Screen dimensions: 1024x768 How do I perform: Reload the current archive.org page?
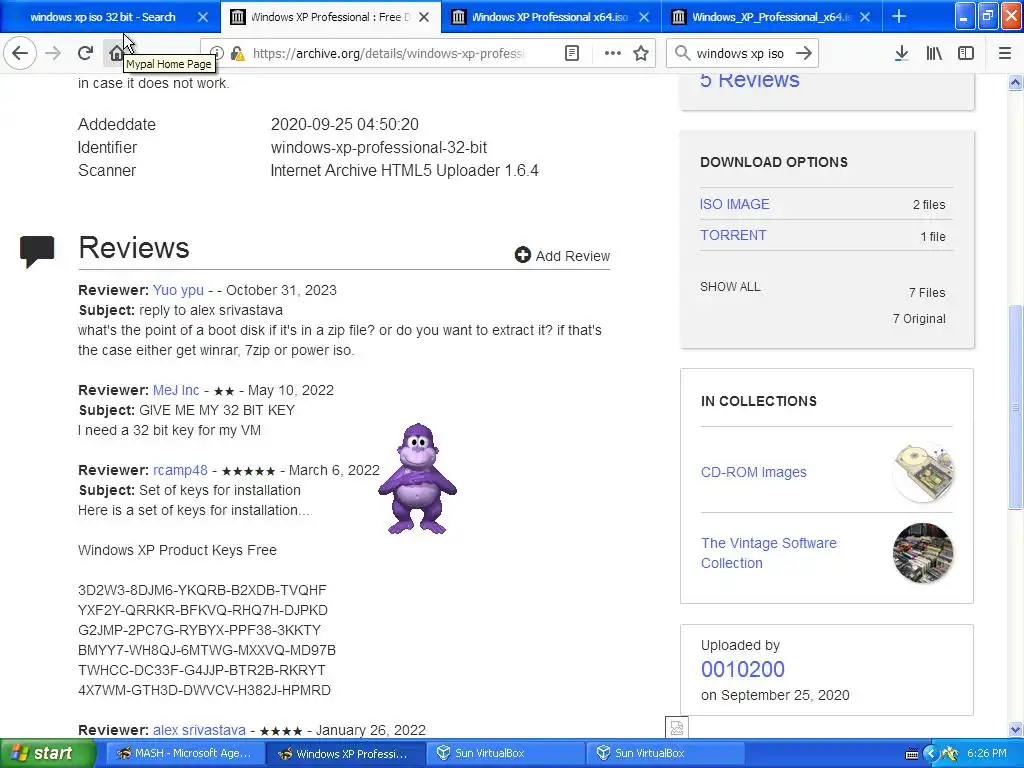[x=85, y=53]
